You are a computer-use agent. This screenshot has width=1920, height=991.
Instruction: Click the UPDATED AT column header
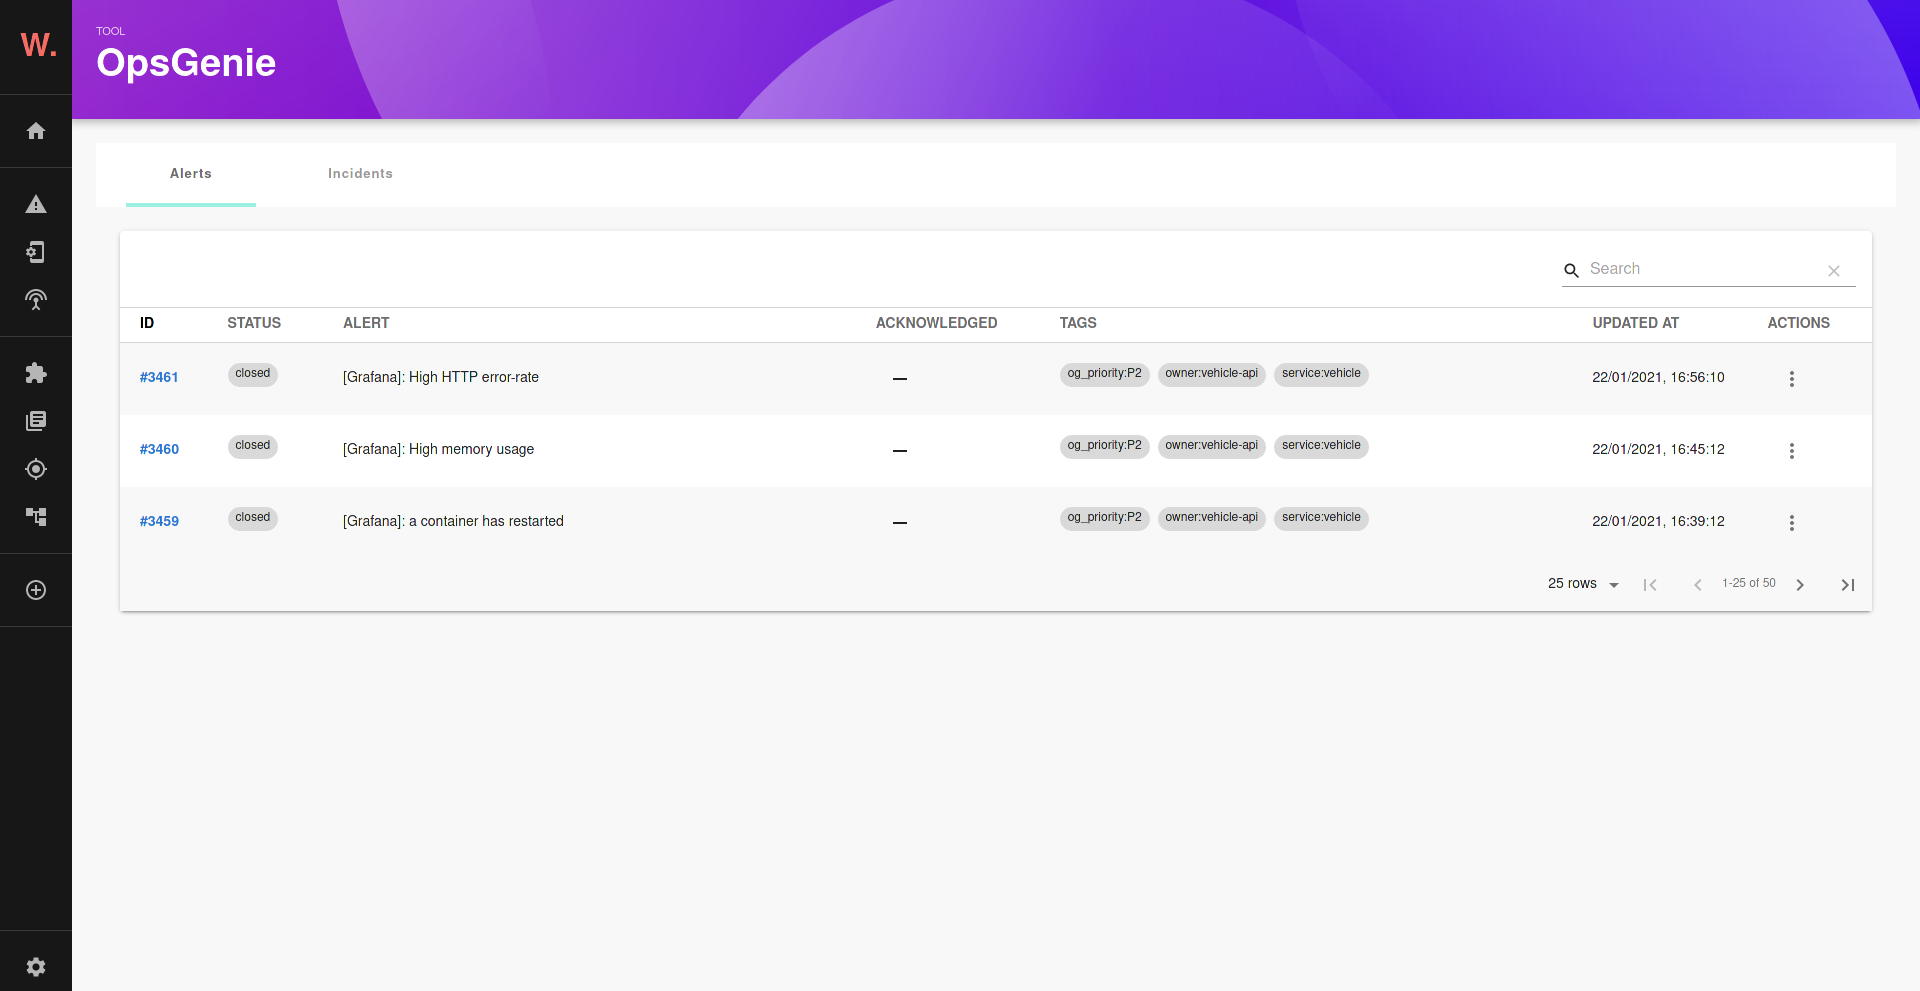pos(1635,323)
